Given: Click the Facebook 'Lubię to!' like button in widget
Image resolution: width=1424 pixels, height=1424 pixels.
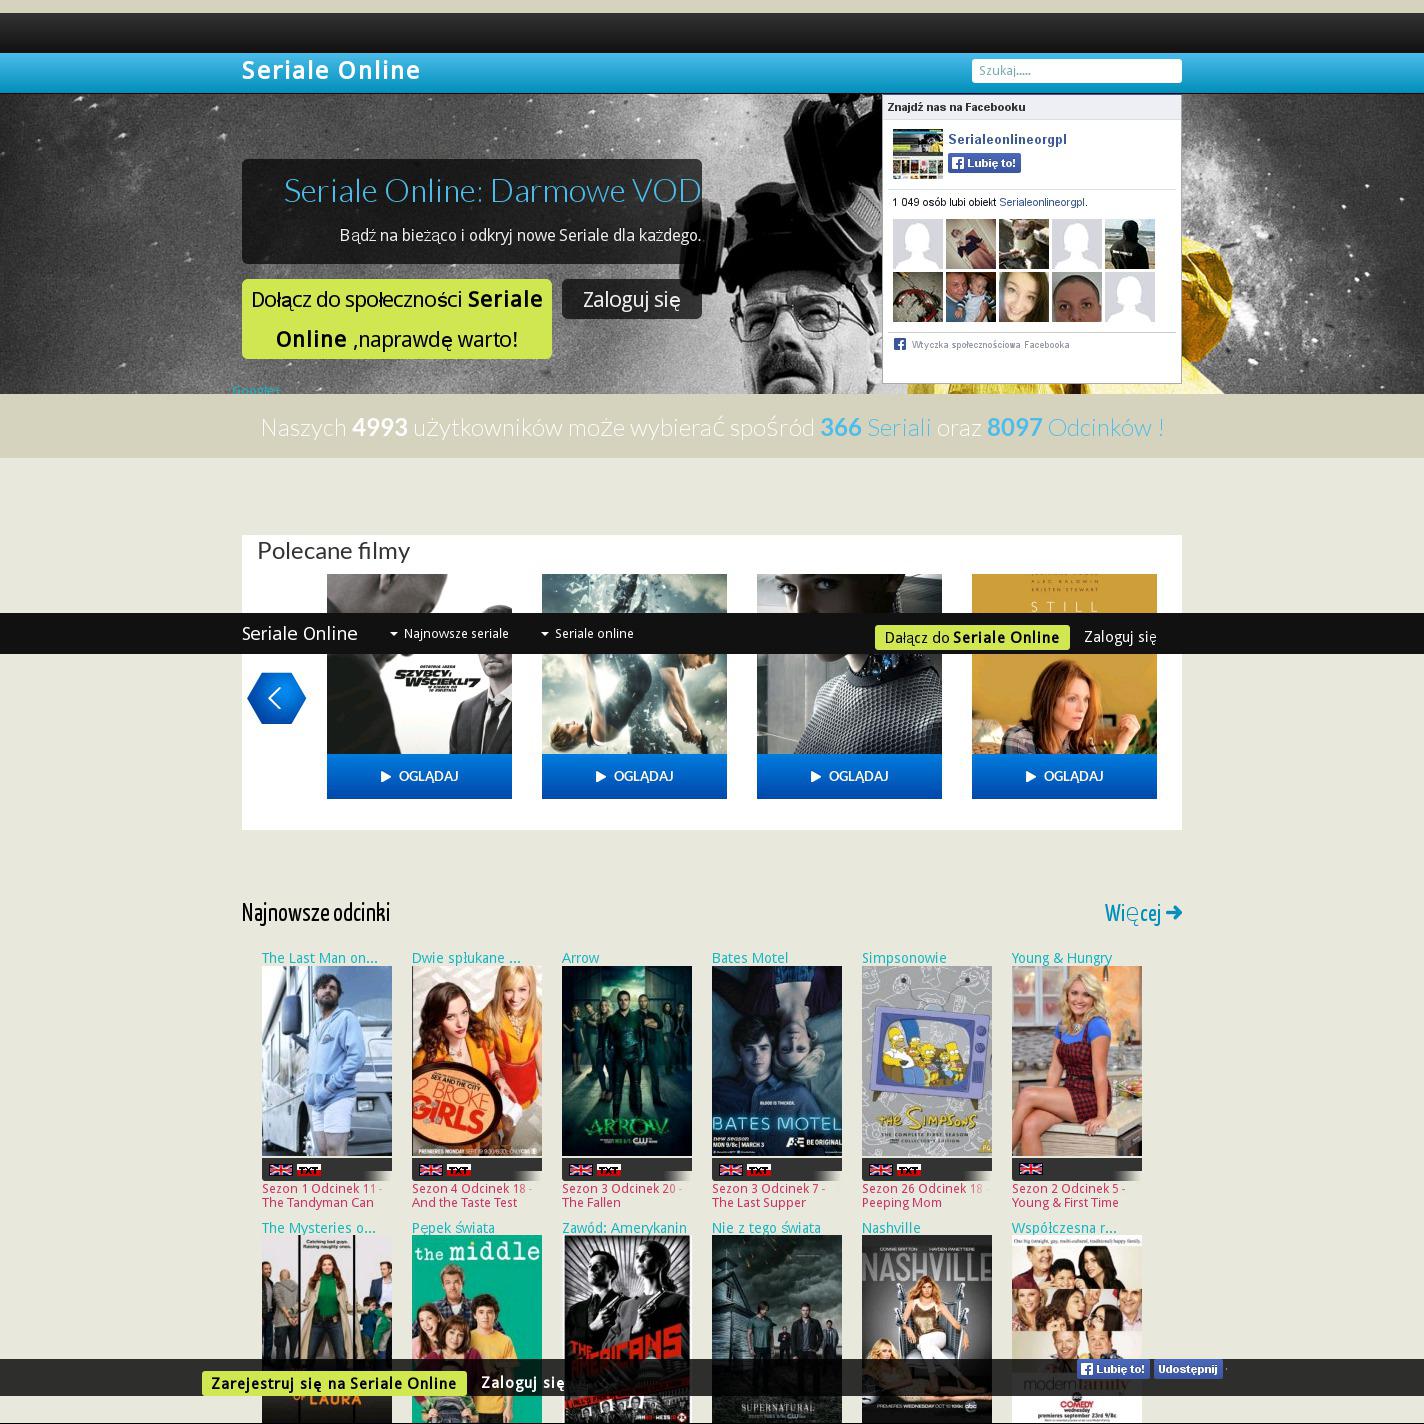Looking at the screenshot, I should point(984,164).
